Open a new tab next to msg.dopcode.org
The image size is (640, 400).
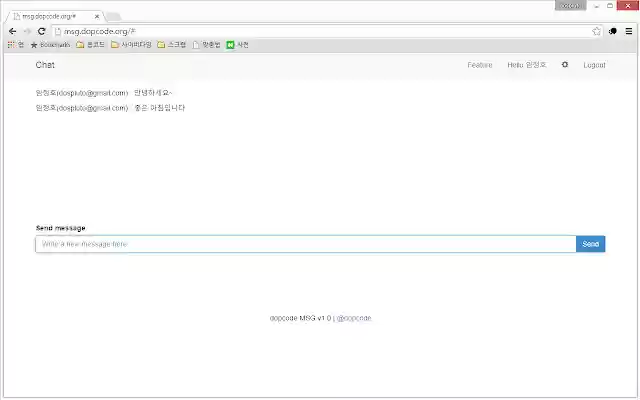pos(113,17)
